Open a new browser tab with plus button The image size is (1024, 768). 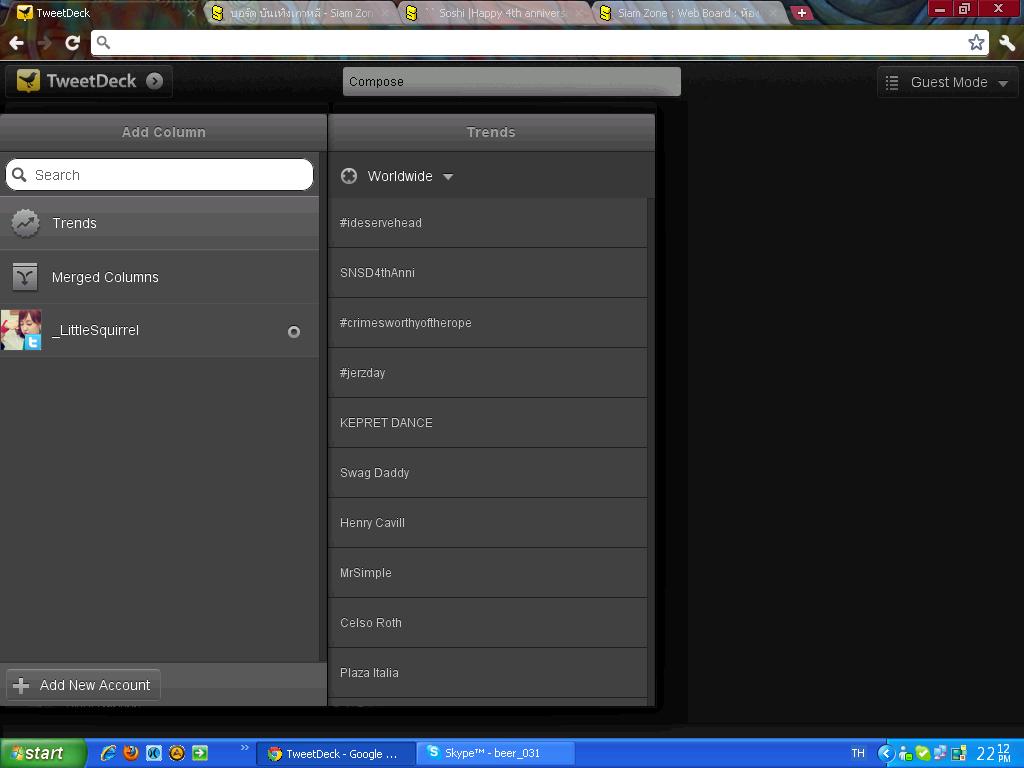tap(801, 13)
